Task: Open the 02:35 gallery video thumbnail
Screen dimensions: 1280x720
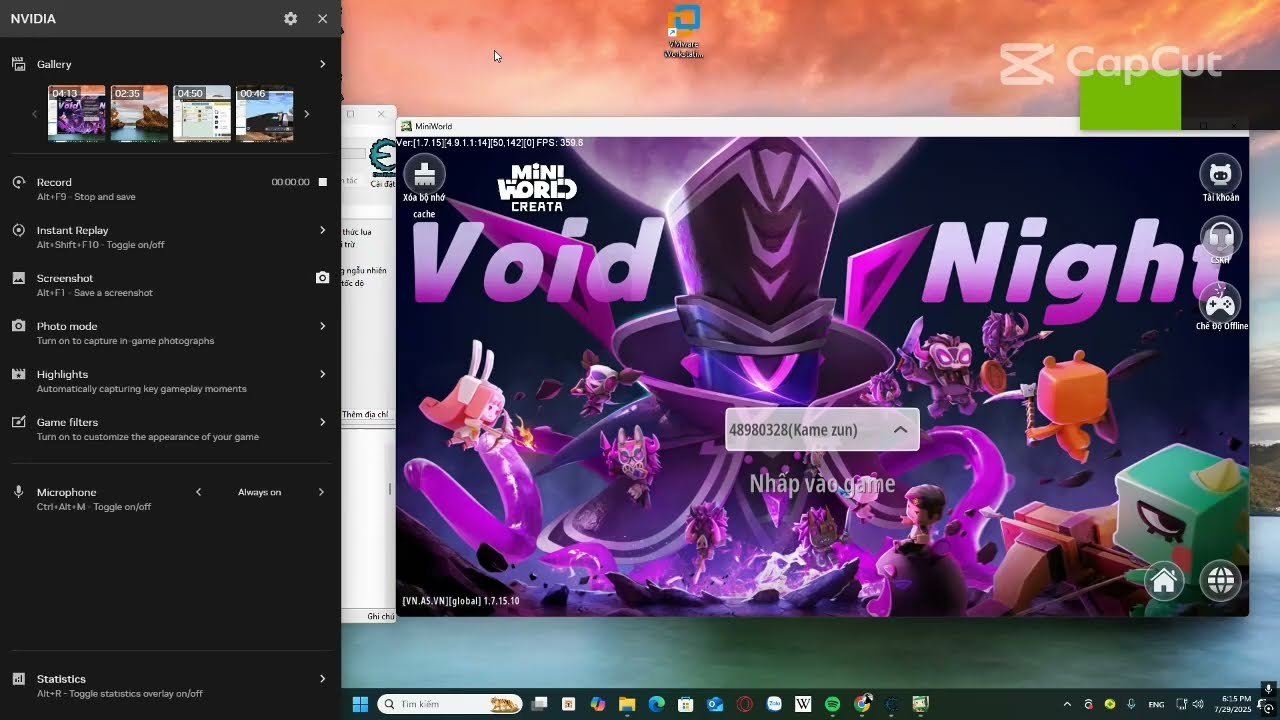Action: 139,113
